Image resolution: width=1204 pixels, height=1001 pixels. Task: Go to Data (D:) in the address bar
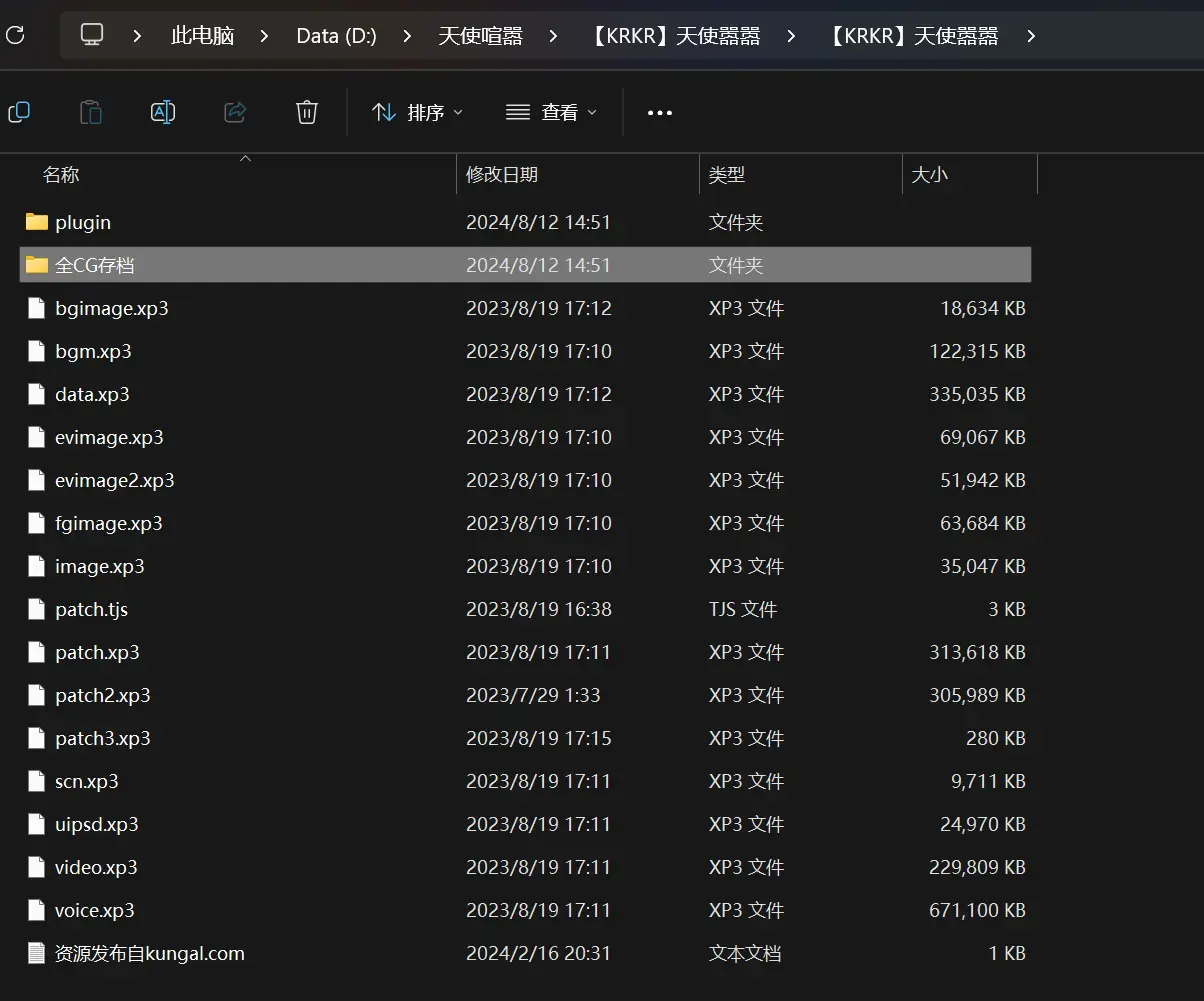(x=337, y=36)
